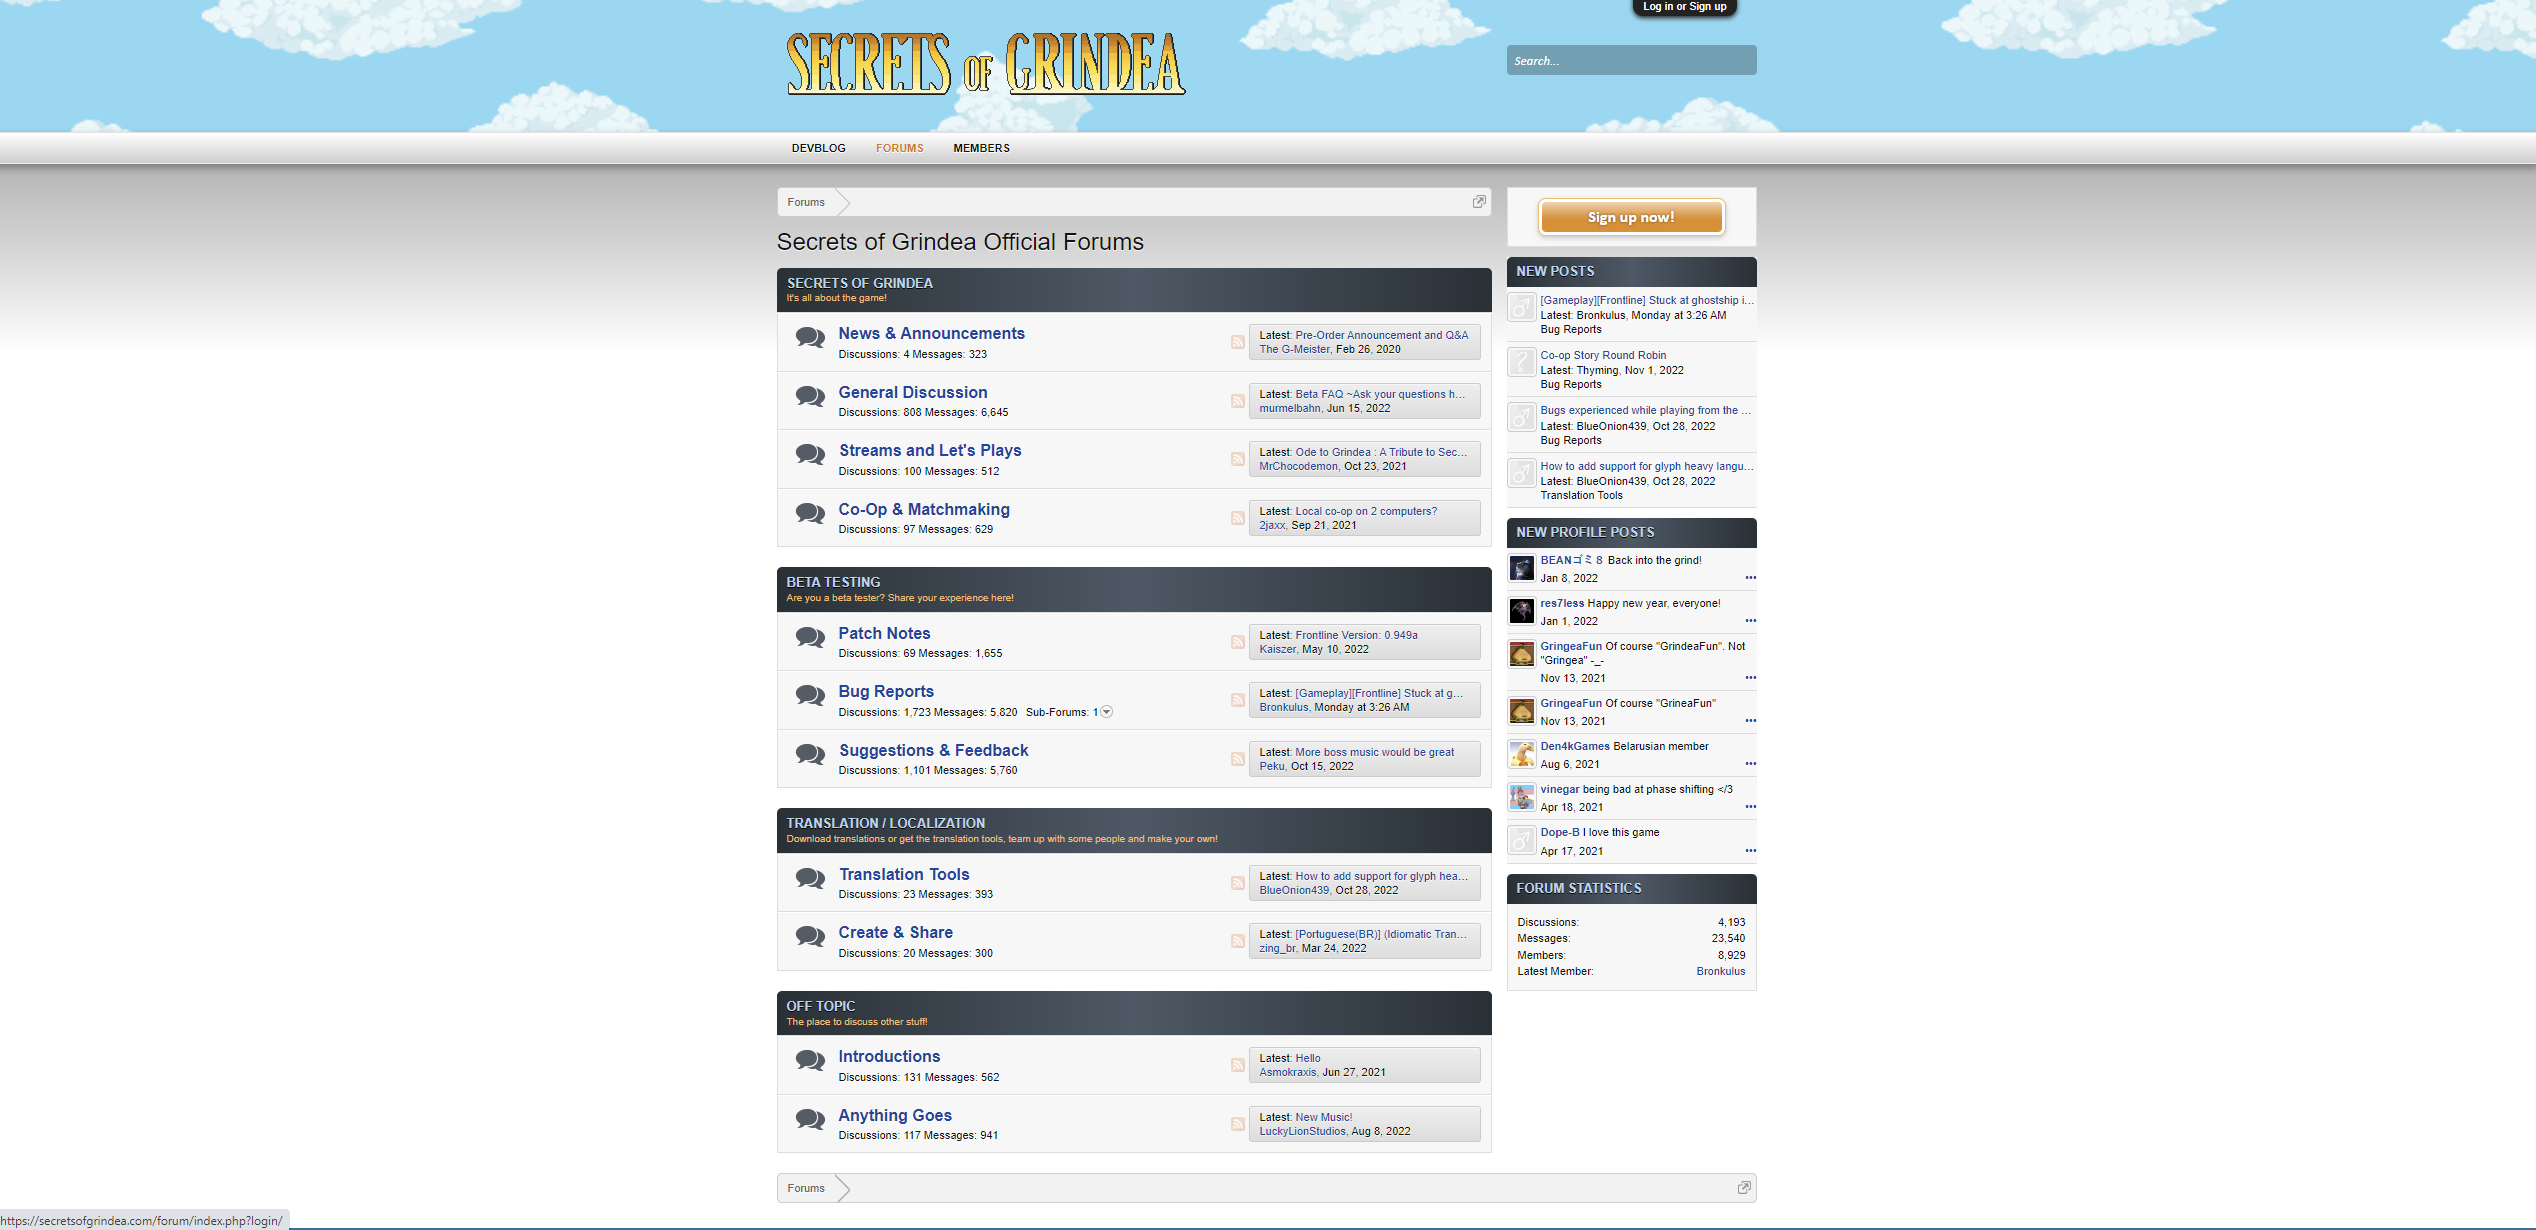Open latest post More boss music would be great
The image size is (2536, 1230).
tap(1374, 752)
